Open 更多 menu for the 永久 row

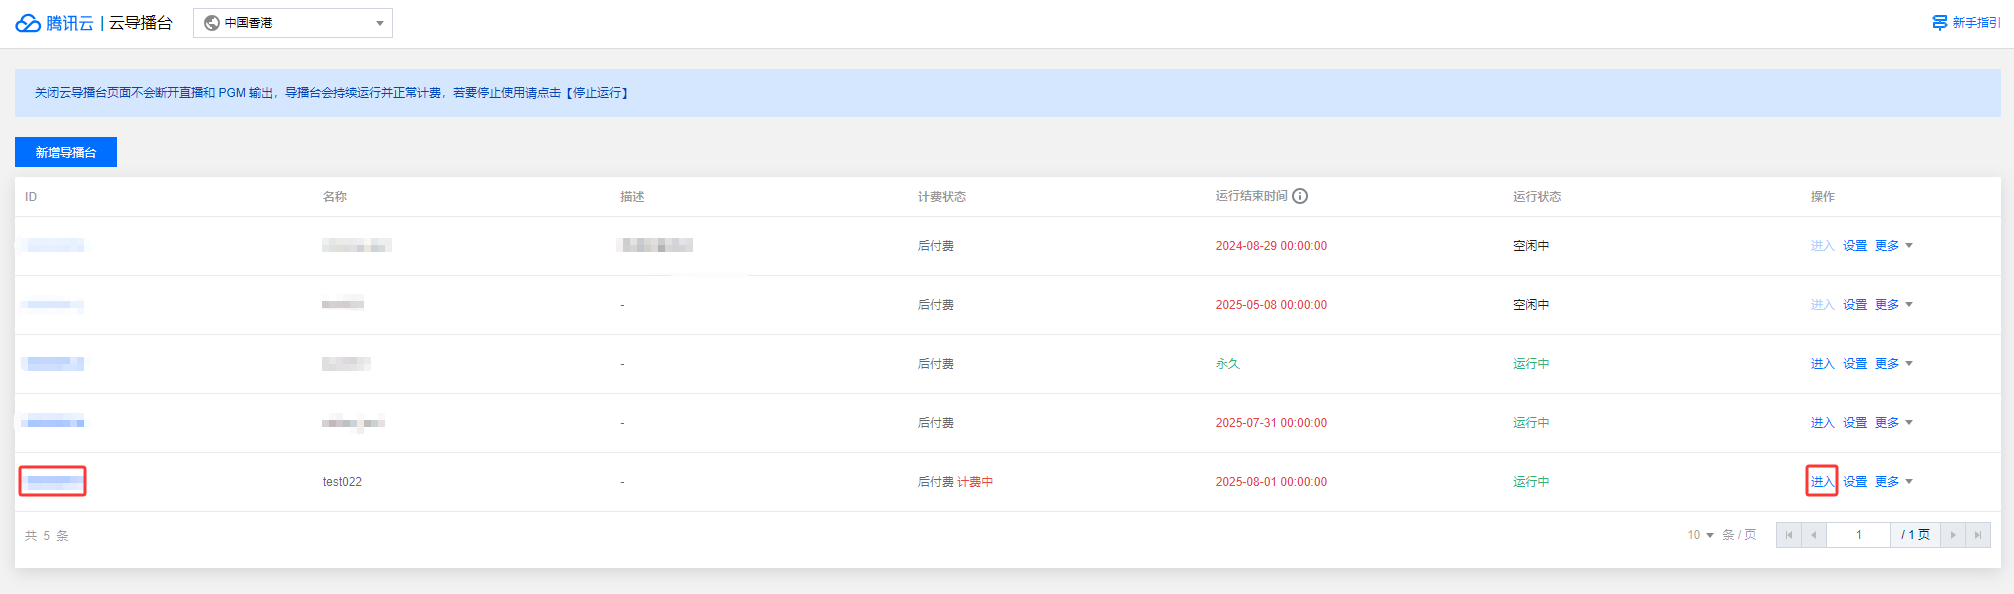pyautogui.click(x=1893, y=364)
